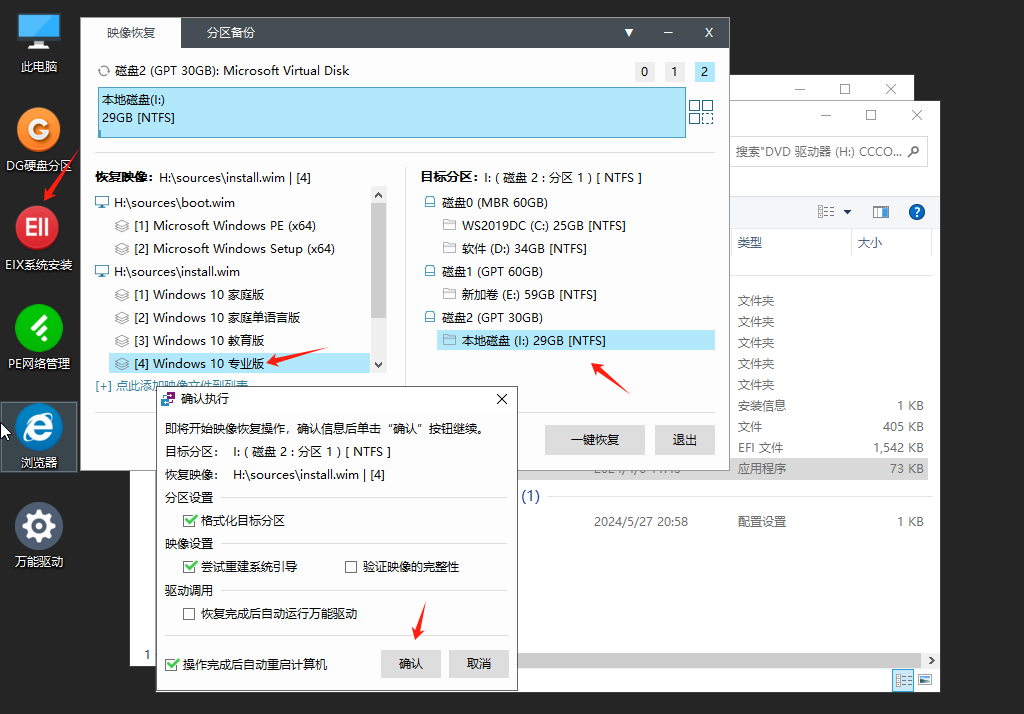Click the refresh icon beside 磁盘2 title
Viewport: 1024px width, 714px height.
coord(103,71)
